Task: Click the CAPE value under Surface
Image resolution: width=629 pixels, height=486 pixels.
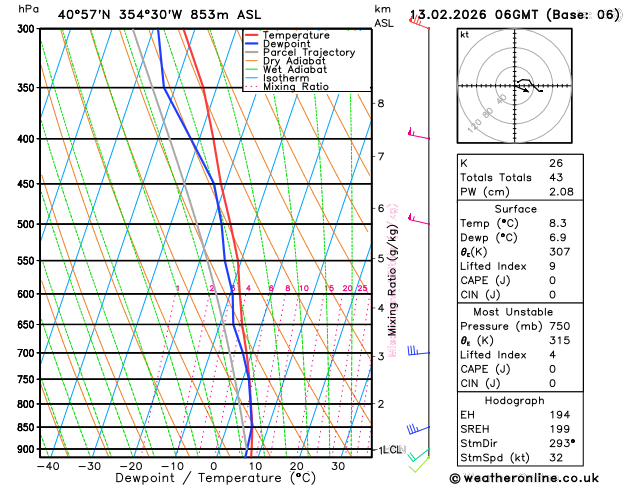Action: [x=552, y=280]
